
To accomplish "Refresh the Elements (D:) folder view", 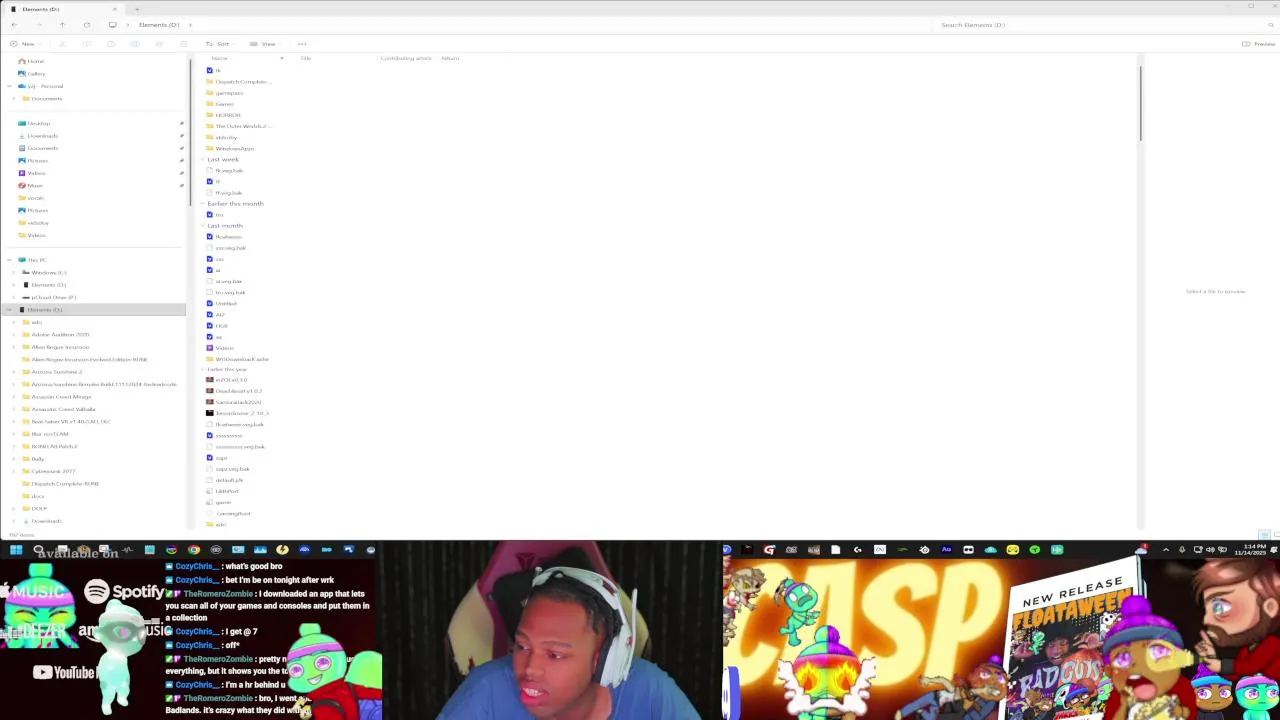I will coord(87,25).
